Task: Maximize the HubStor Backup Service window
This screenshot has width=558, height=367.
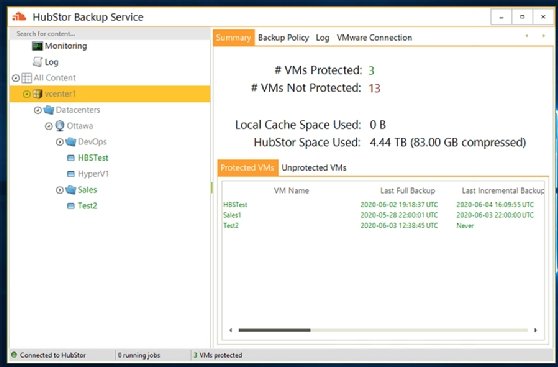Action: [522, 17]
